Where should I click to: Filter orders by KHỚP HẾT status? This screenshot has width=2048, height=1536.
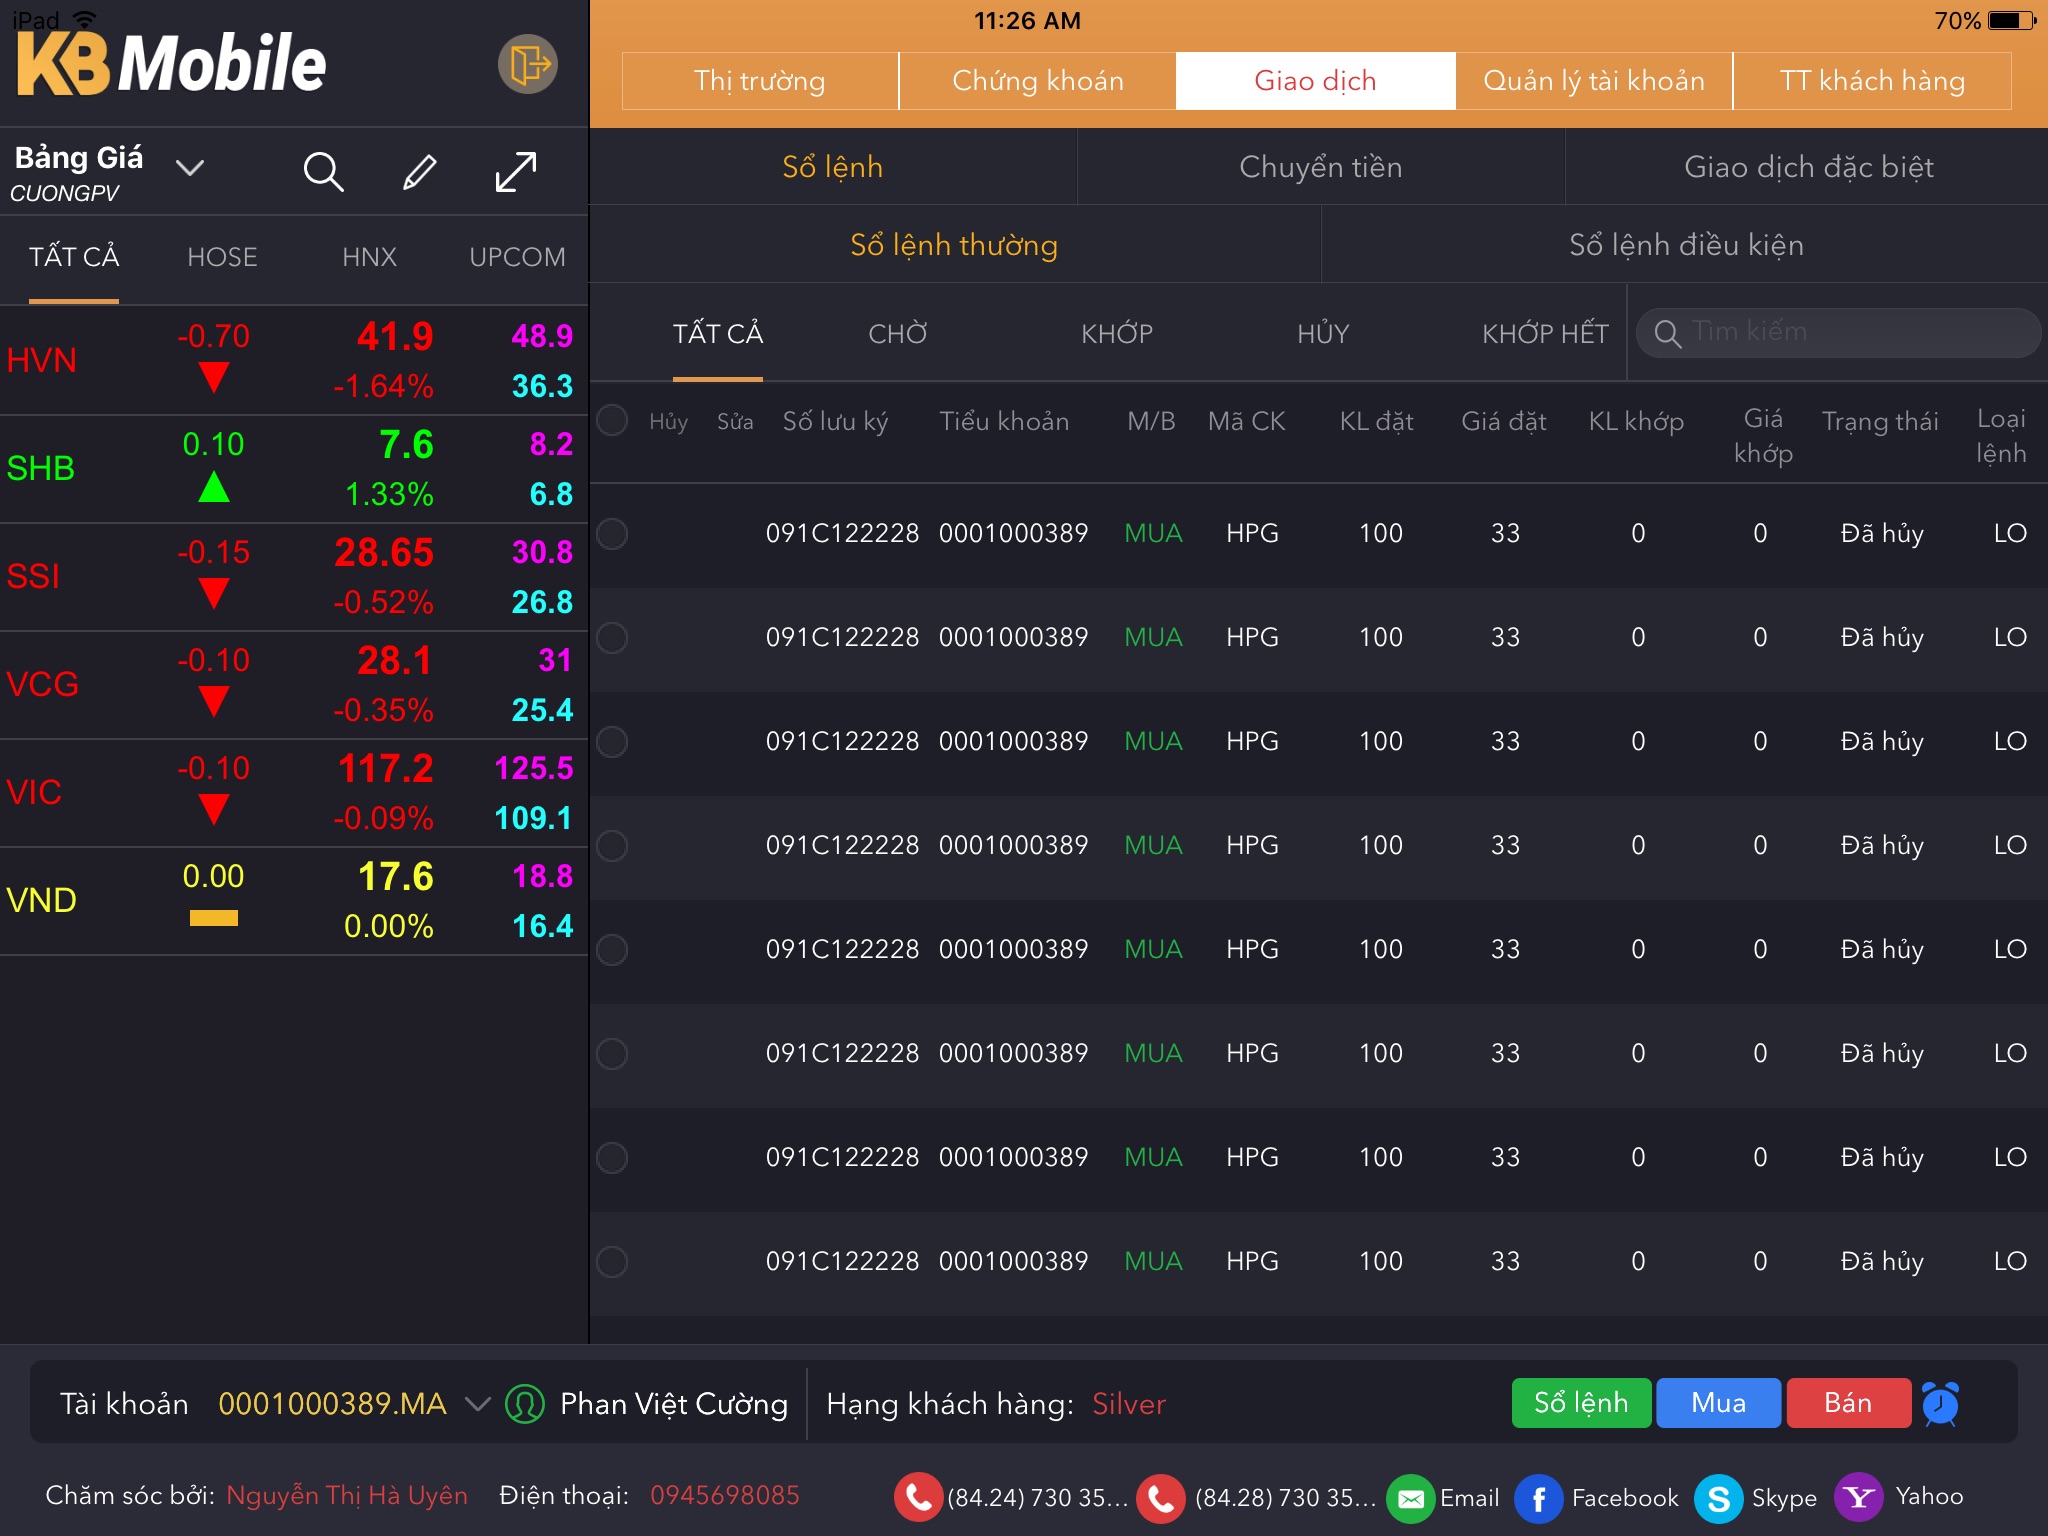[x=1545, y=334]
